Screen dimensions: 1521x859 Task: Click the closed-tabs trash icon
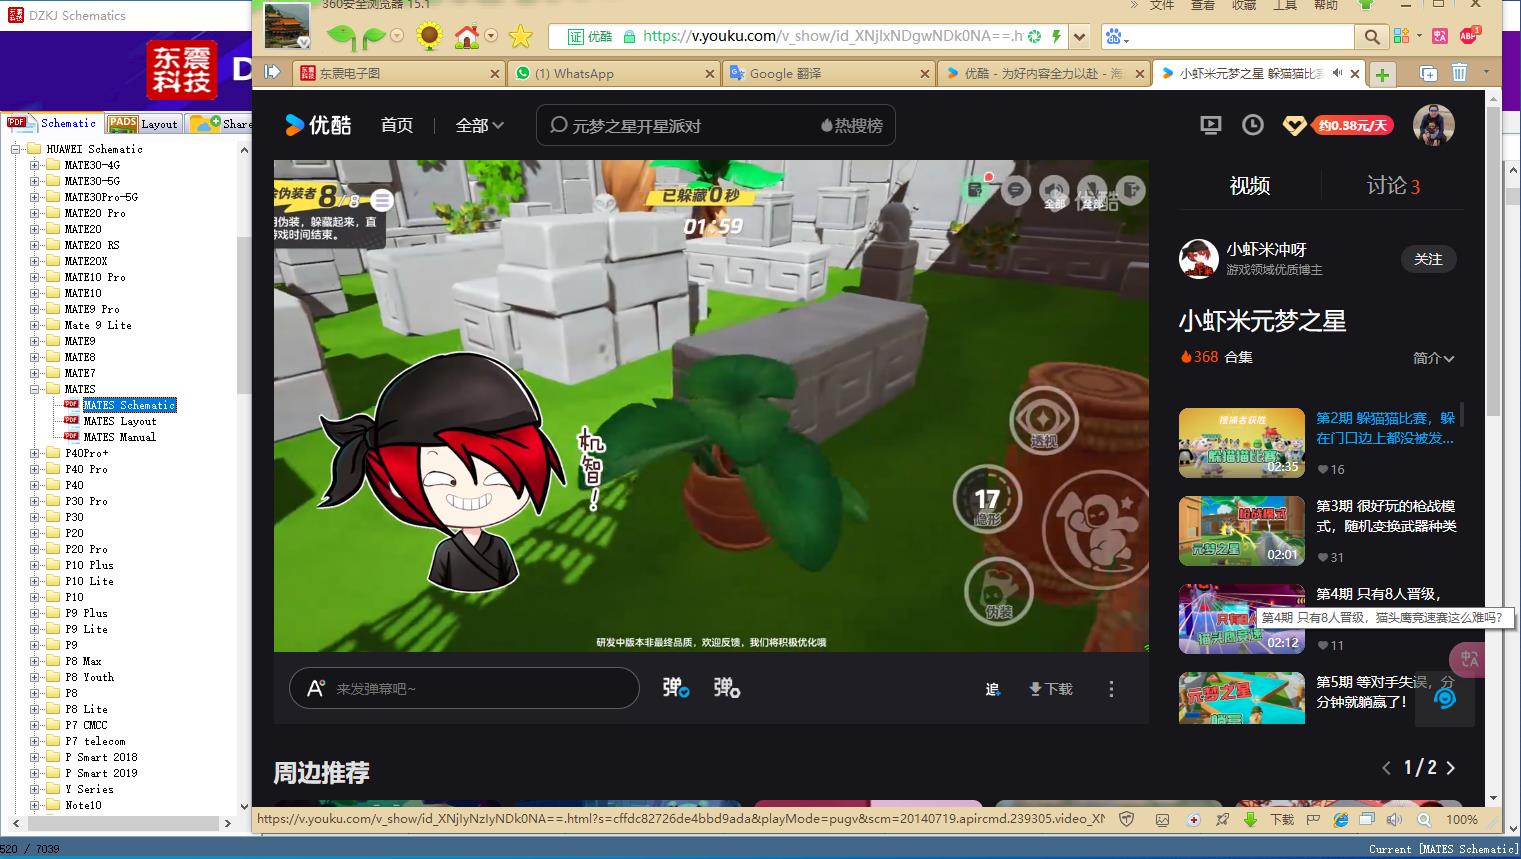click(1459, 72)
